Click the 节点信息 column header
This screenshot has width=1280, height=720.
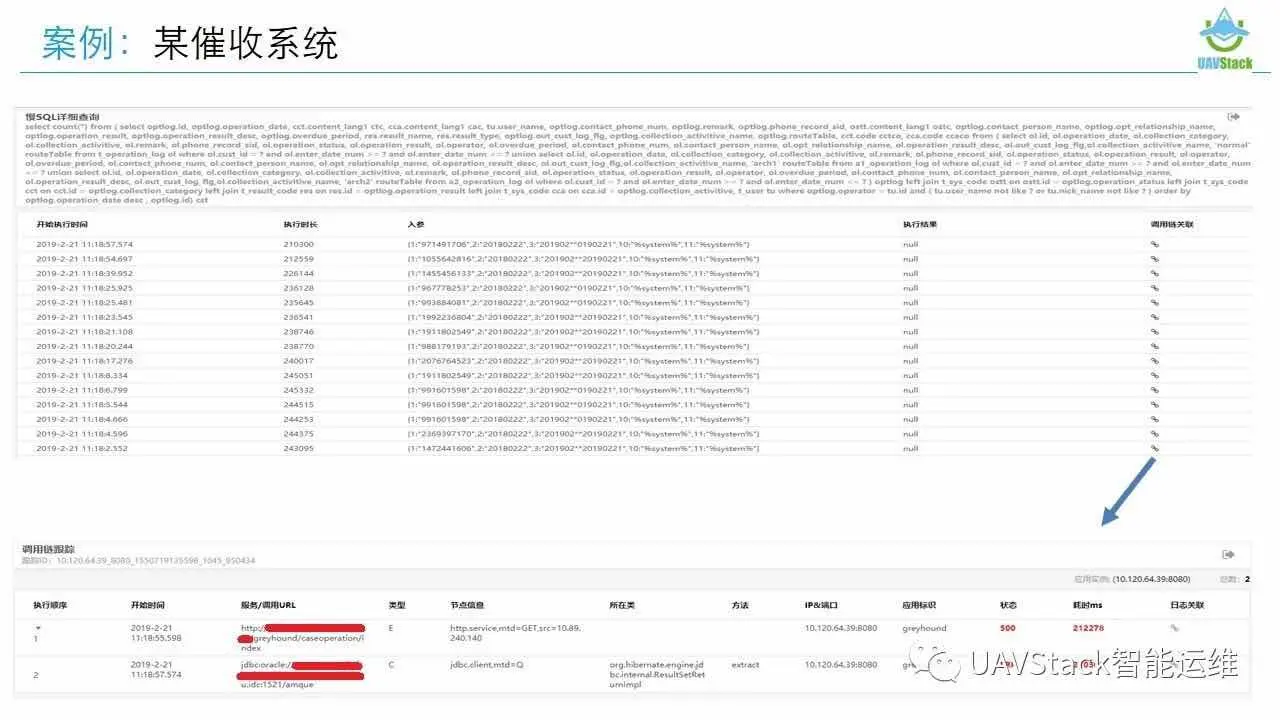467,606
